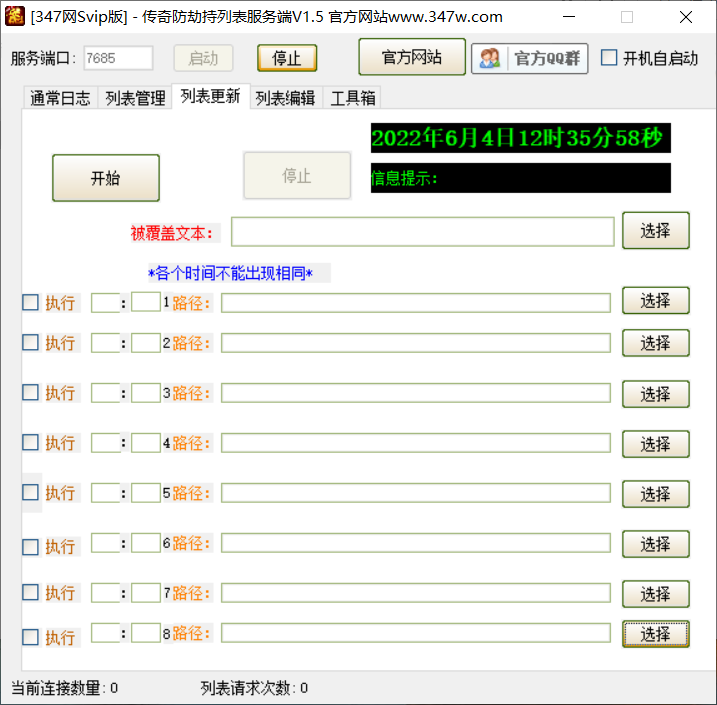
Task: Click the 官方QQ群 button
Action: 530,59
